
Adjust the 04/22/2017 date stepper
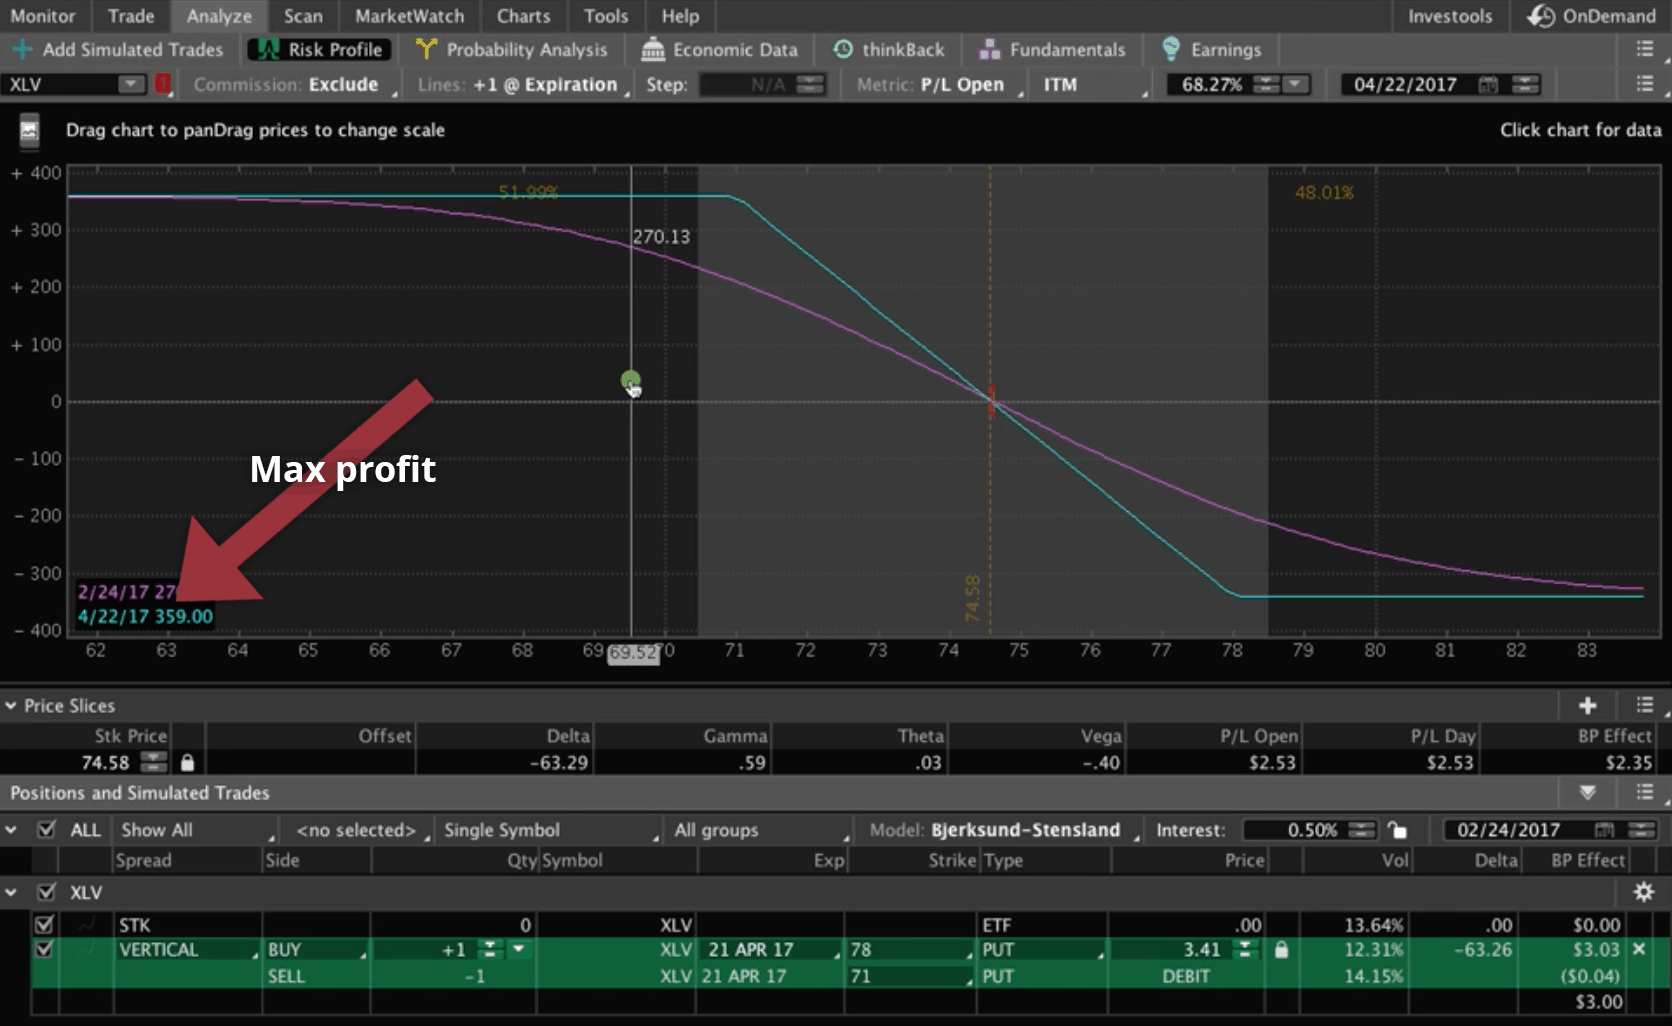point(1525,84)
